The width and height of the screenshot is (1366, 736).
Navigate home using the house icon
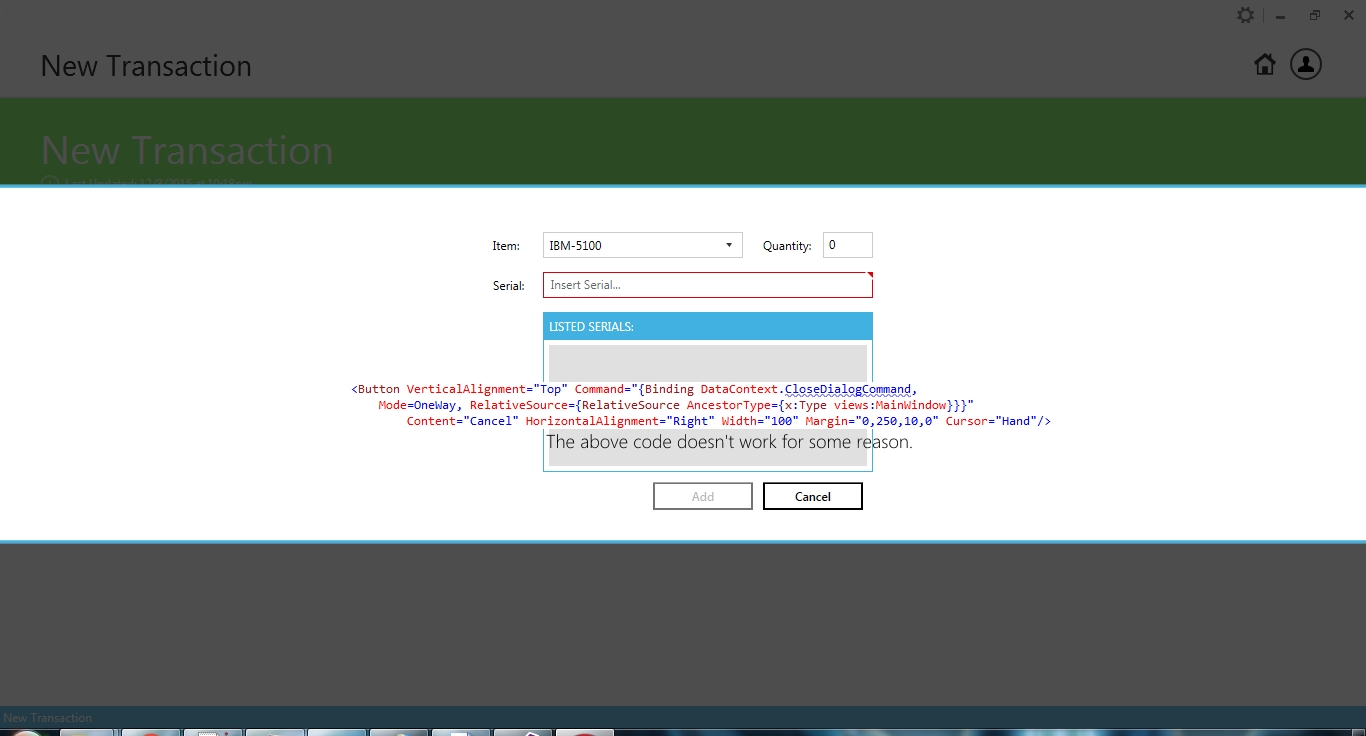[1264, 64]
